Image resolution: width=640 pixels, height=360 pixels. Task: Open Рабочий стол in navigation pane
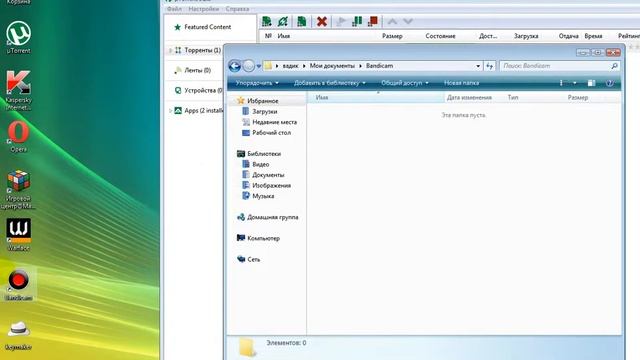[266, 133]
